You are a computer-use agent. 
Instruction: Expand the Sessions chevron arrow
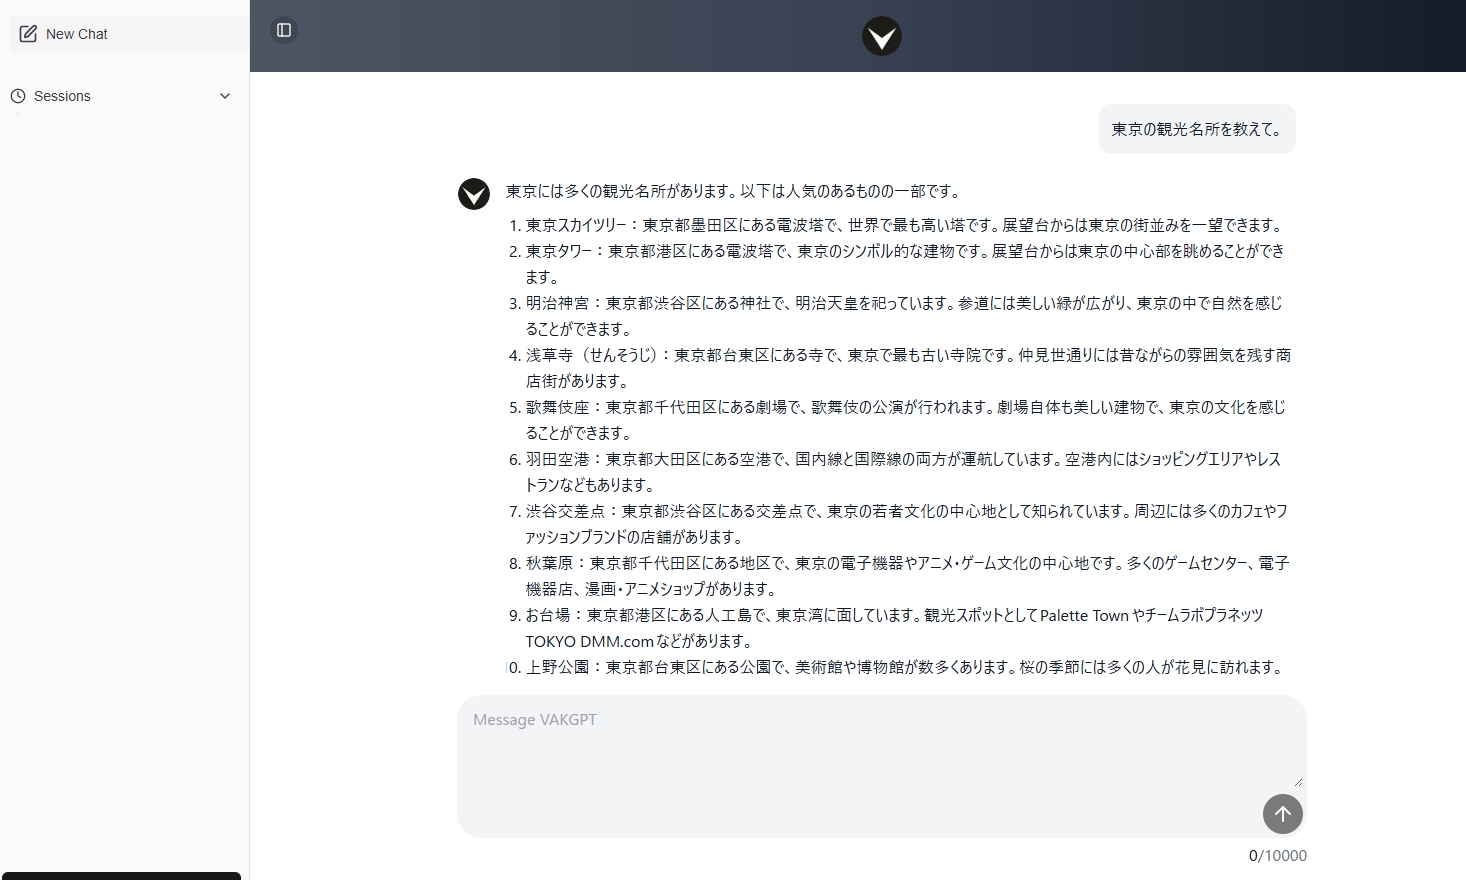[225, 96]
